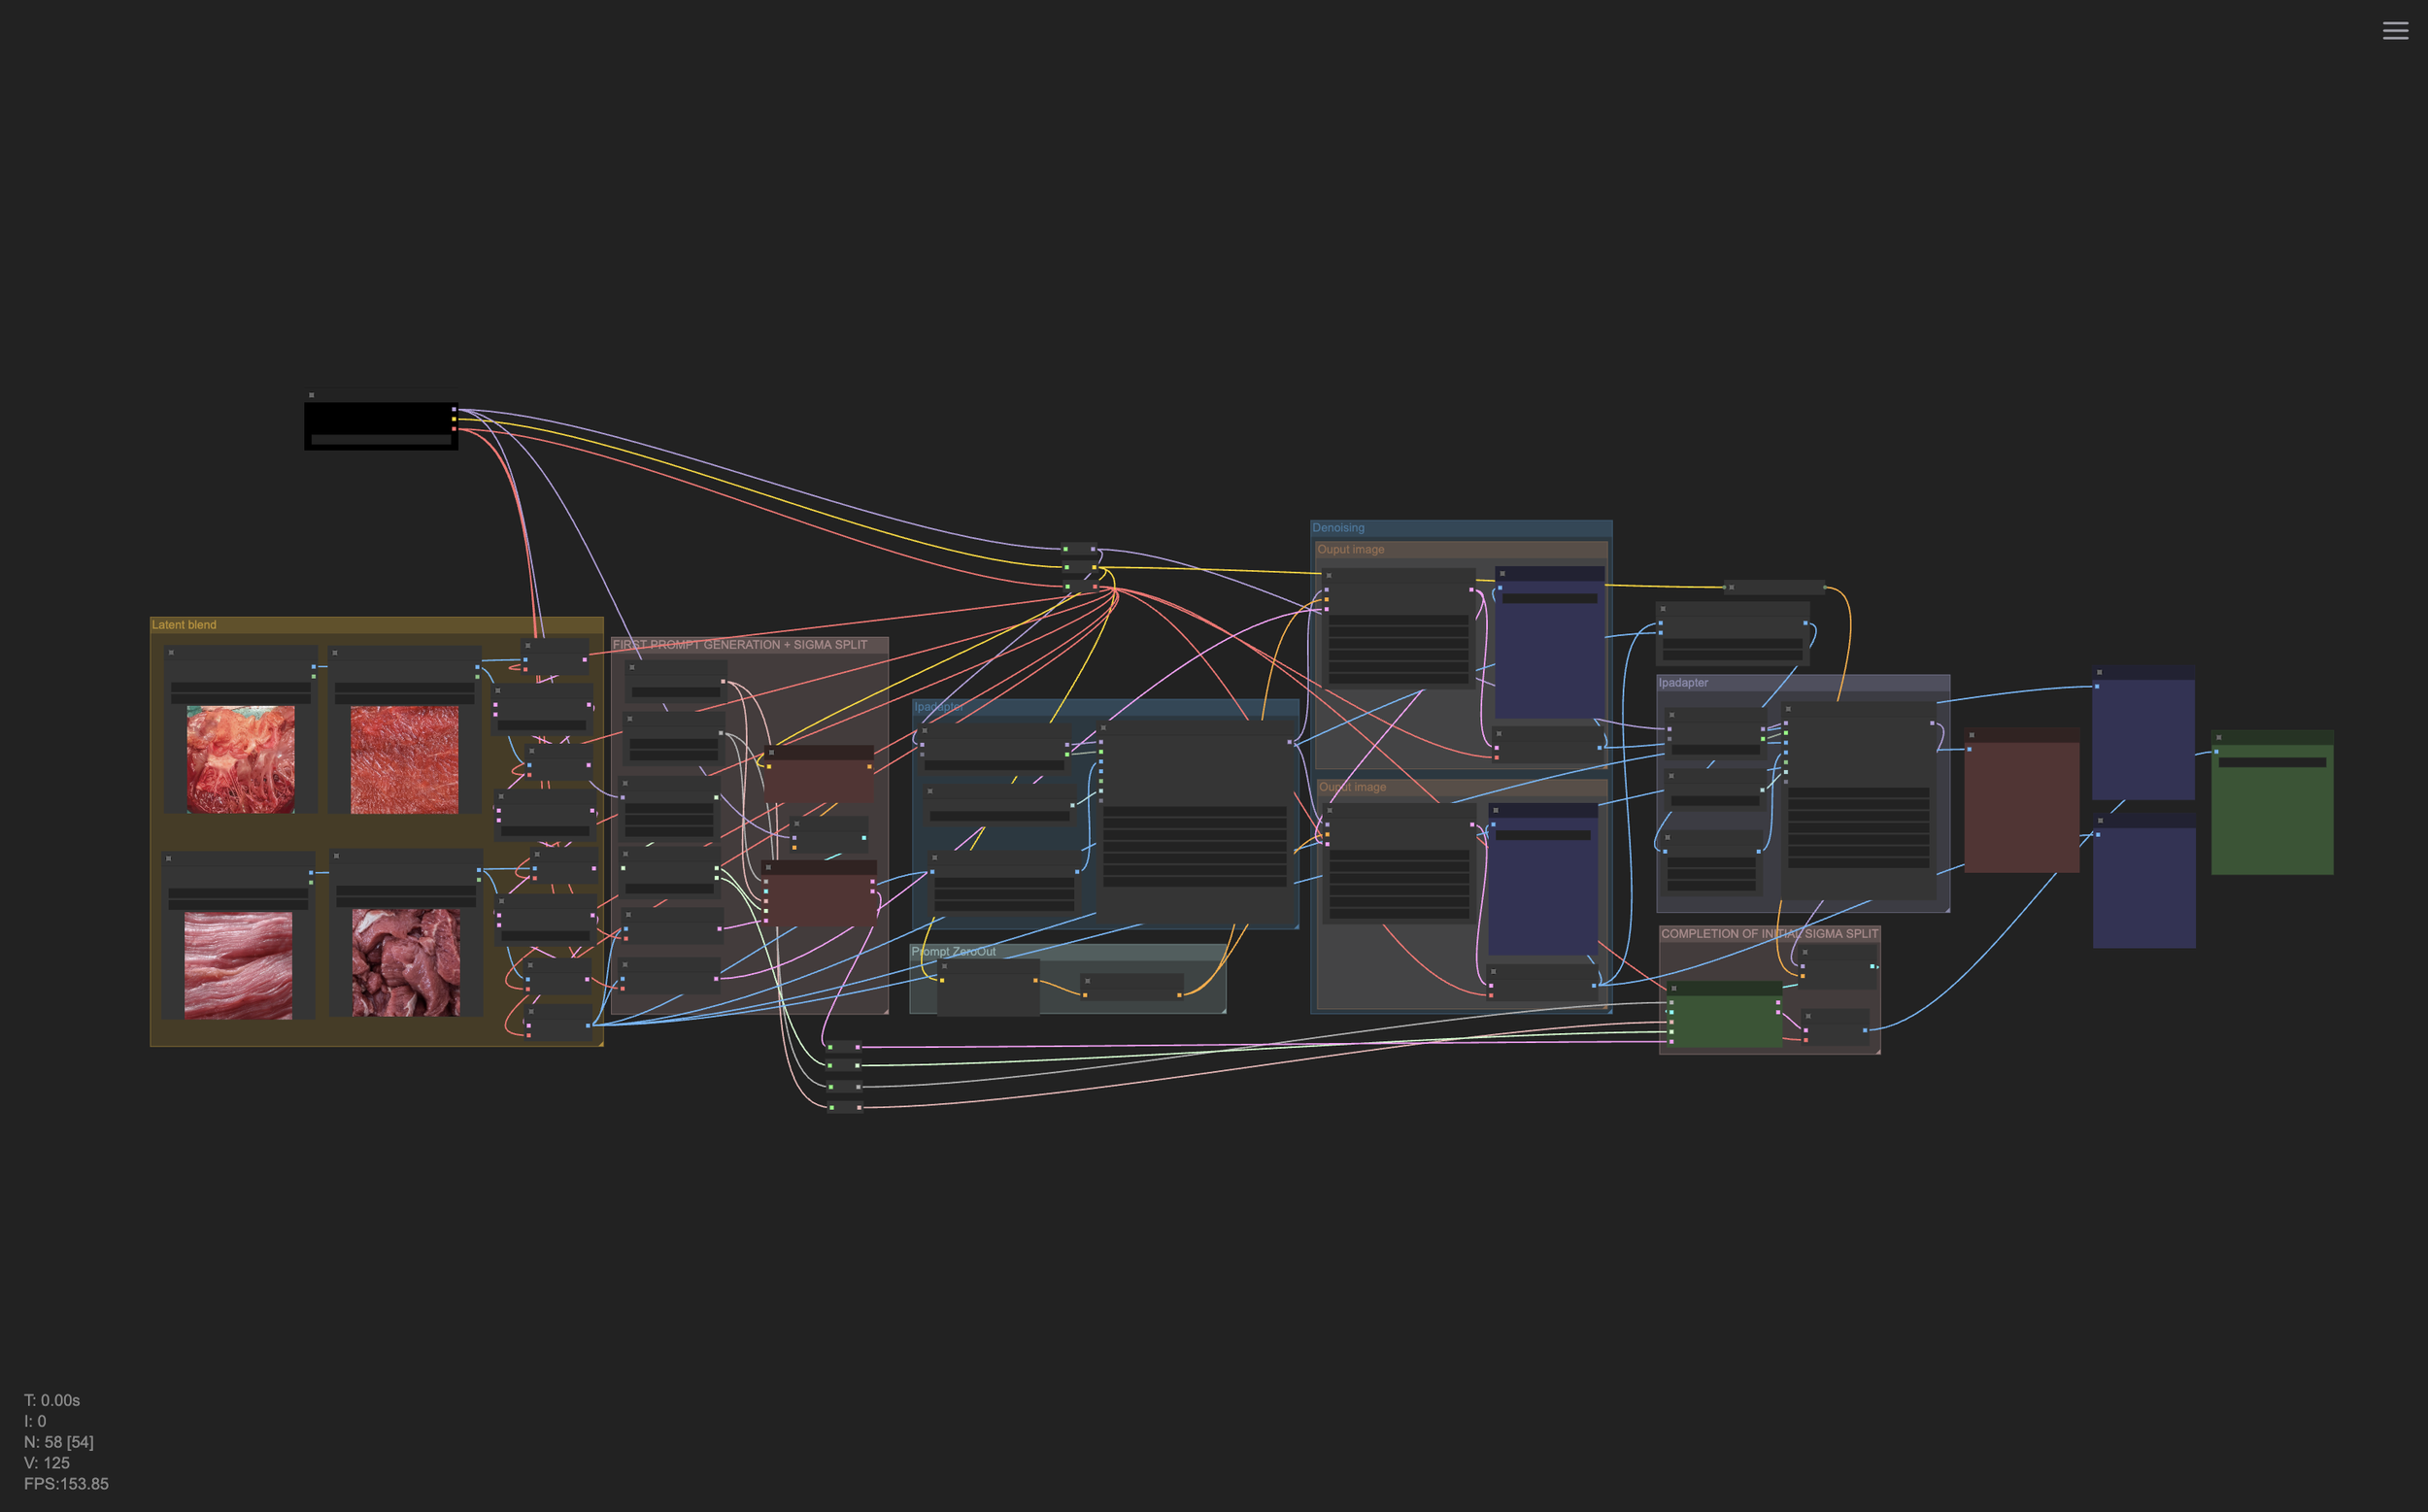The height and width of the screenshot is (1512, 2428).
Task: Click the collapse dot of the green node in COMPLETION group
Action: [x=1674, y=988]
